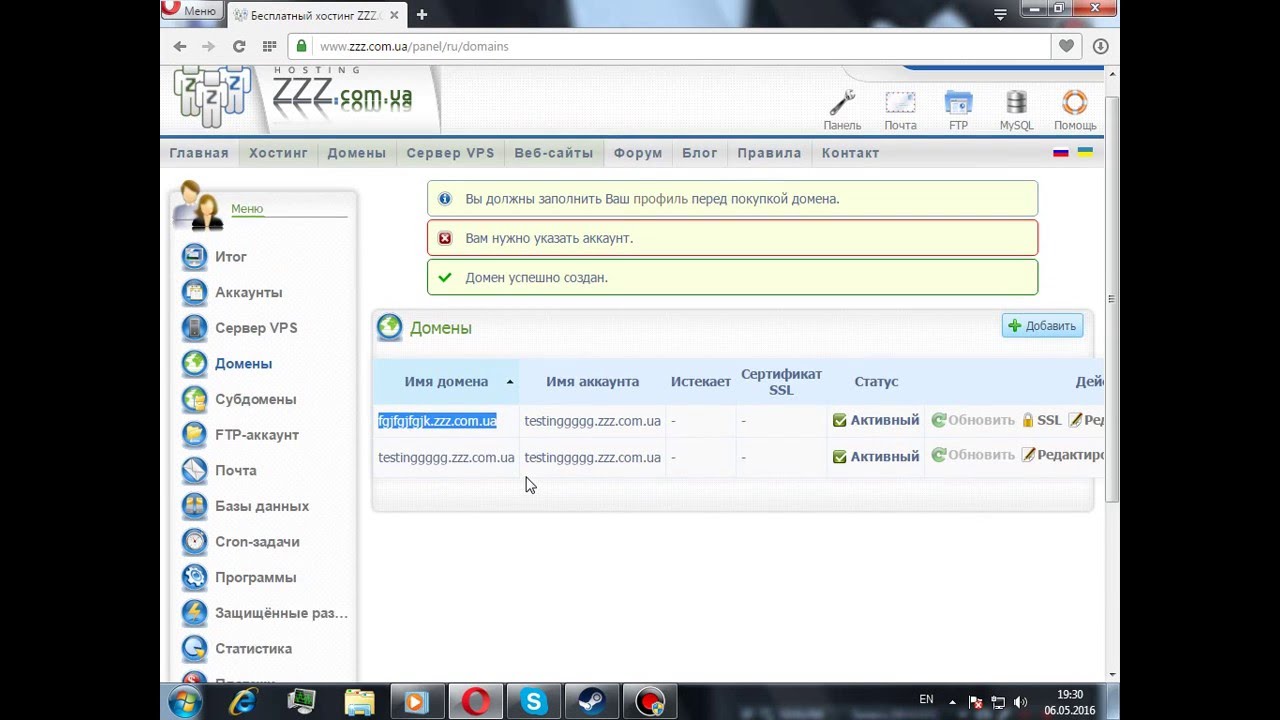Switch language with Russian flag
Image resolution: width=1280 pixels, height=720 pixels.
(1061, 152)
